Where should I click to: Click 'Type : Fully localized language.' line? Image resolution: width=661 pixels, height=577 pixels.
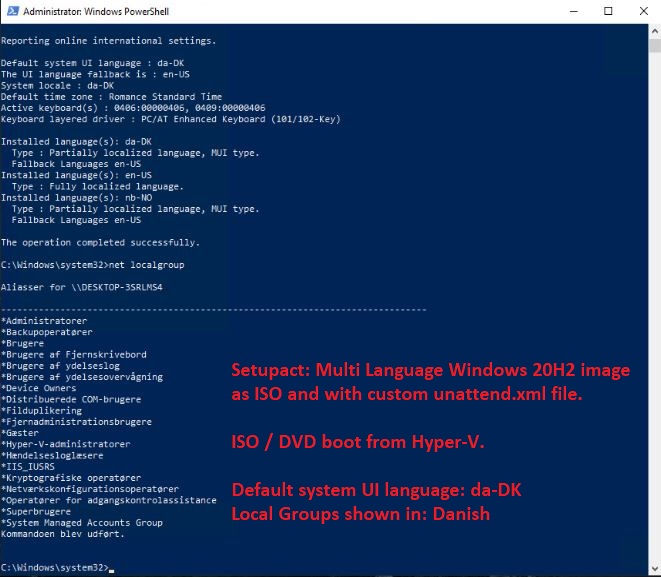click(97, 187)
